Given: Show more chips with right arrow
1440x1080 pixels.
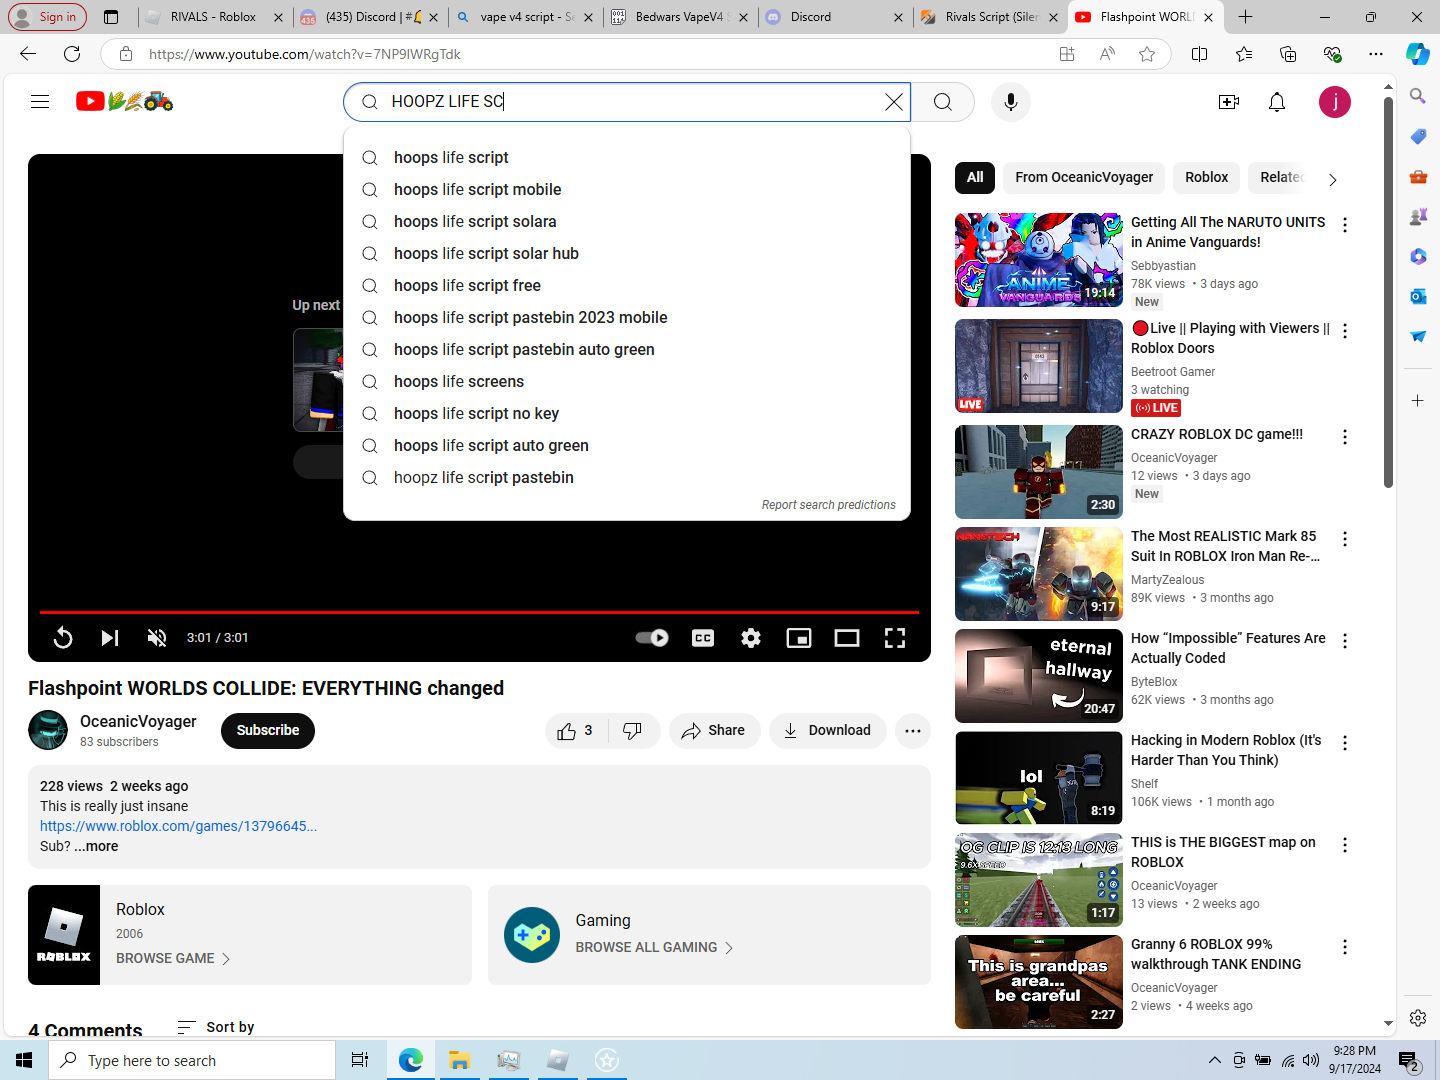Looking at the screenshot, I should (1332, 180).
